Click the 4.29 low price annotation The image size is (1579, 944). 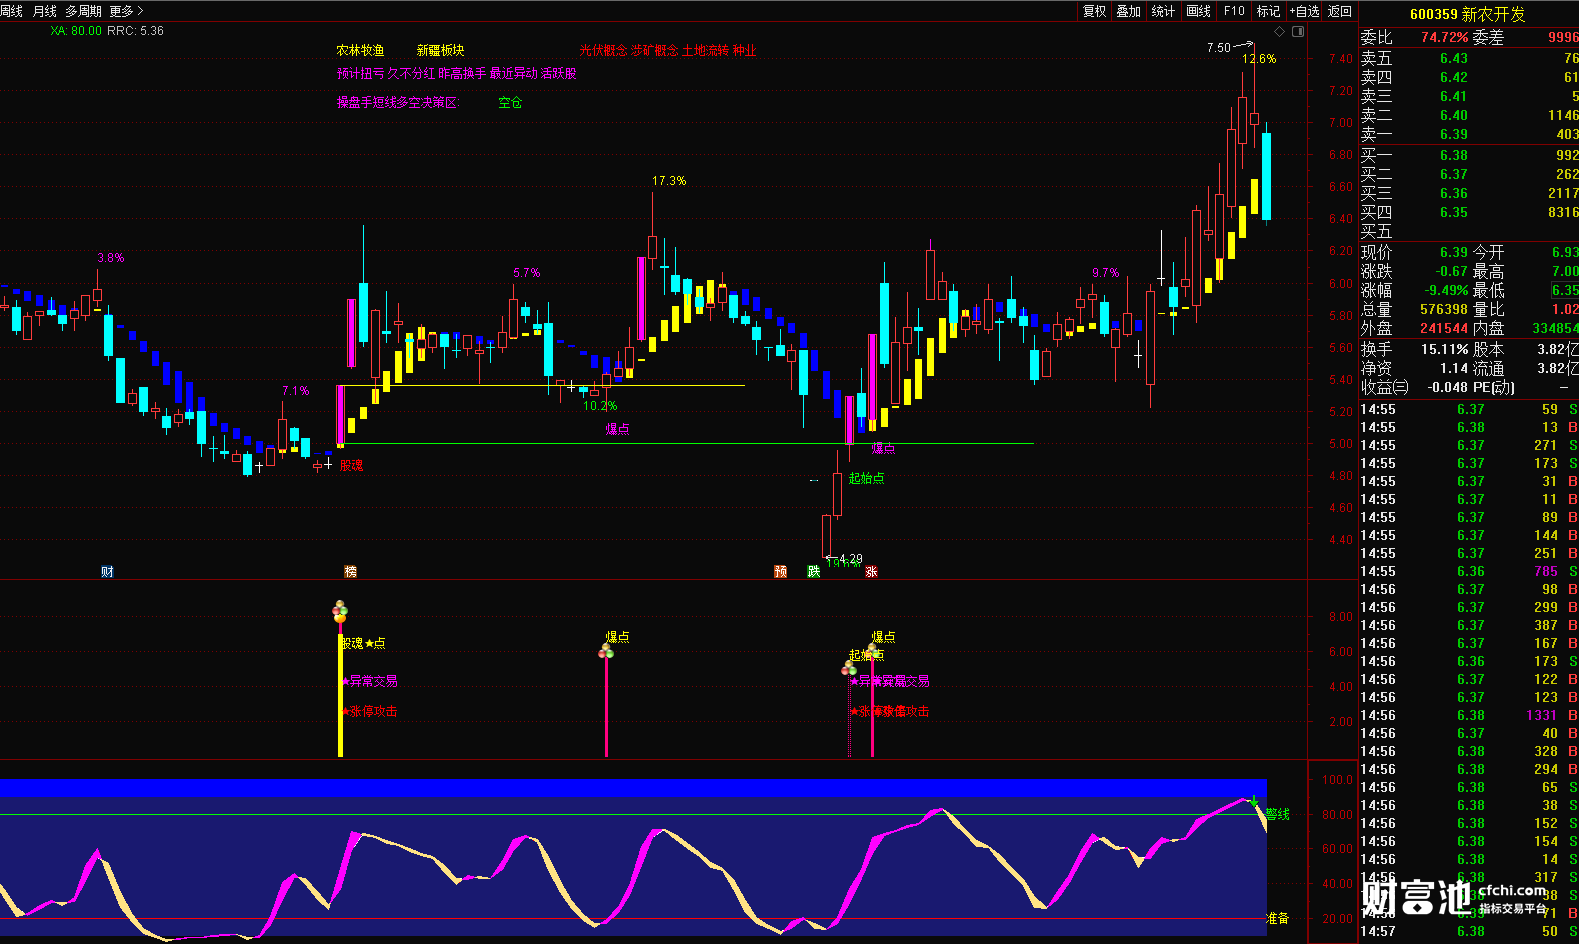tap(850, 559)
